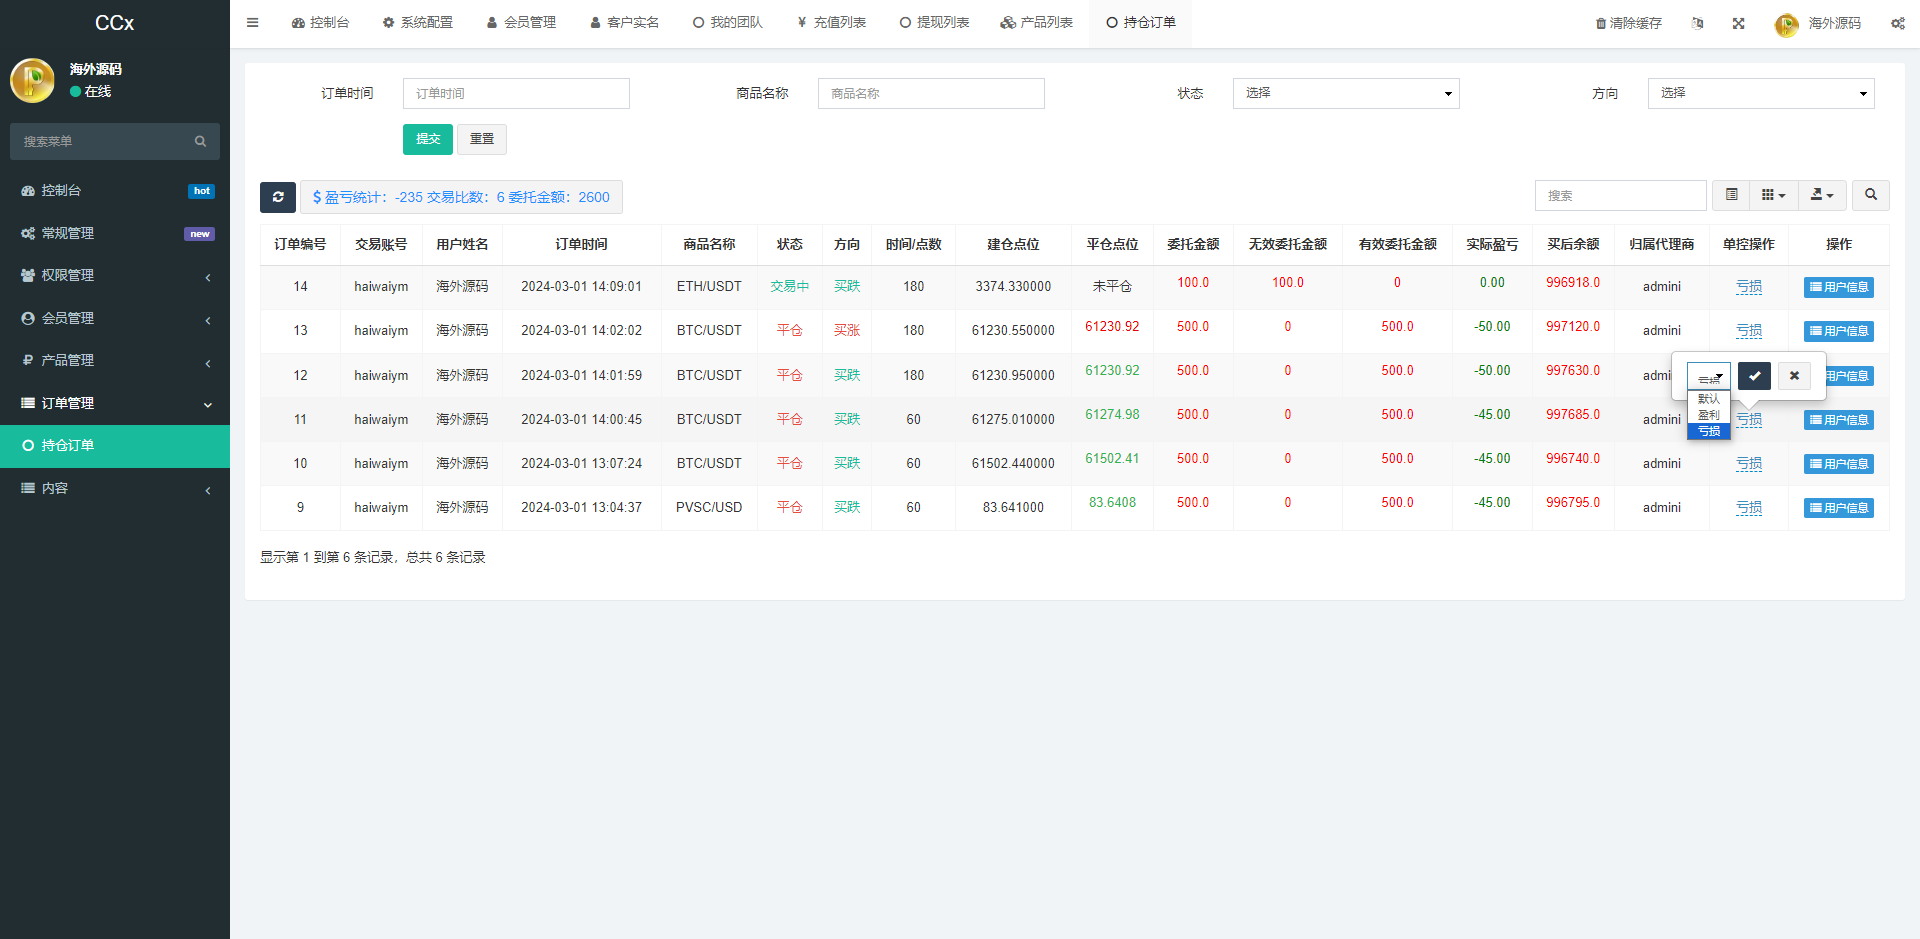
Task: Open the 状态 select dropdown
Action: click(1345, 93)
